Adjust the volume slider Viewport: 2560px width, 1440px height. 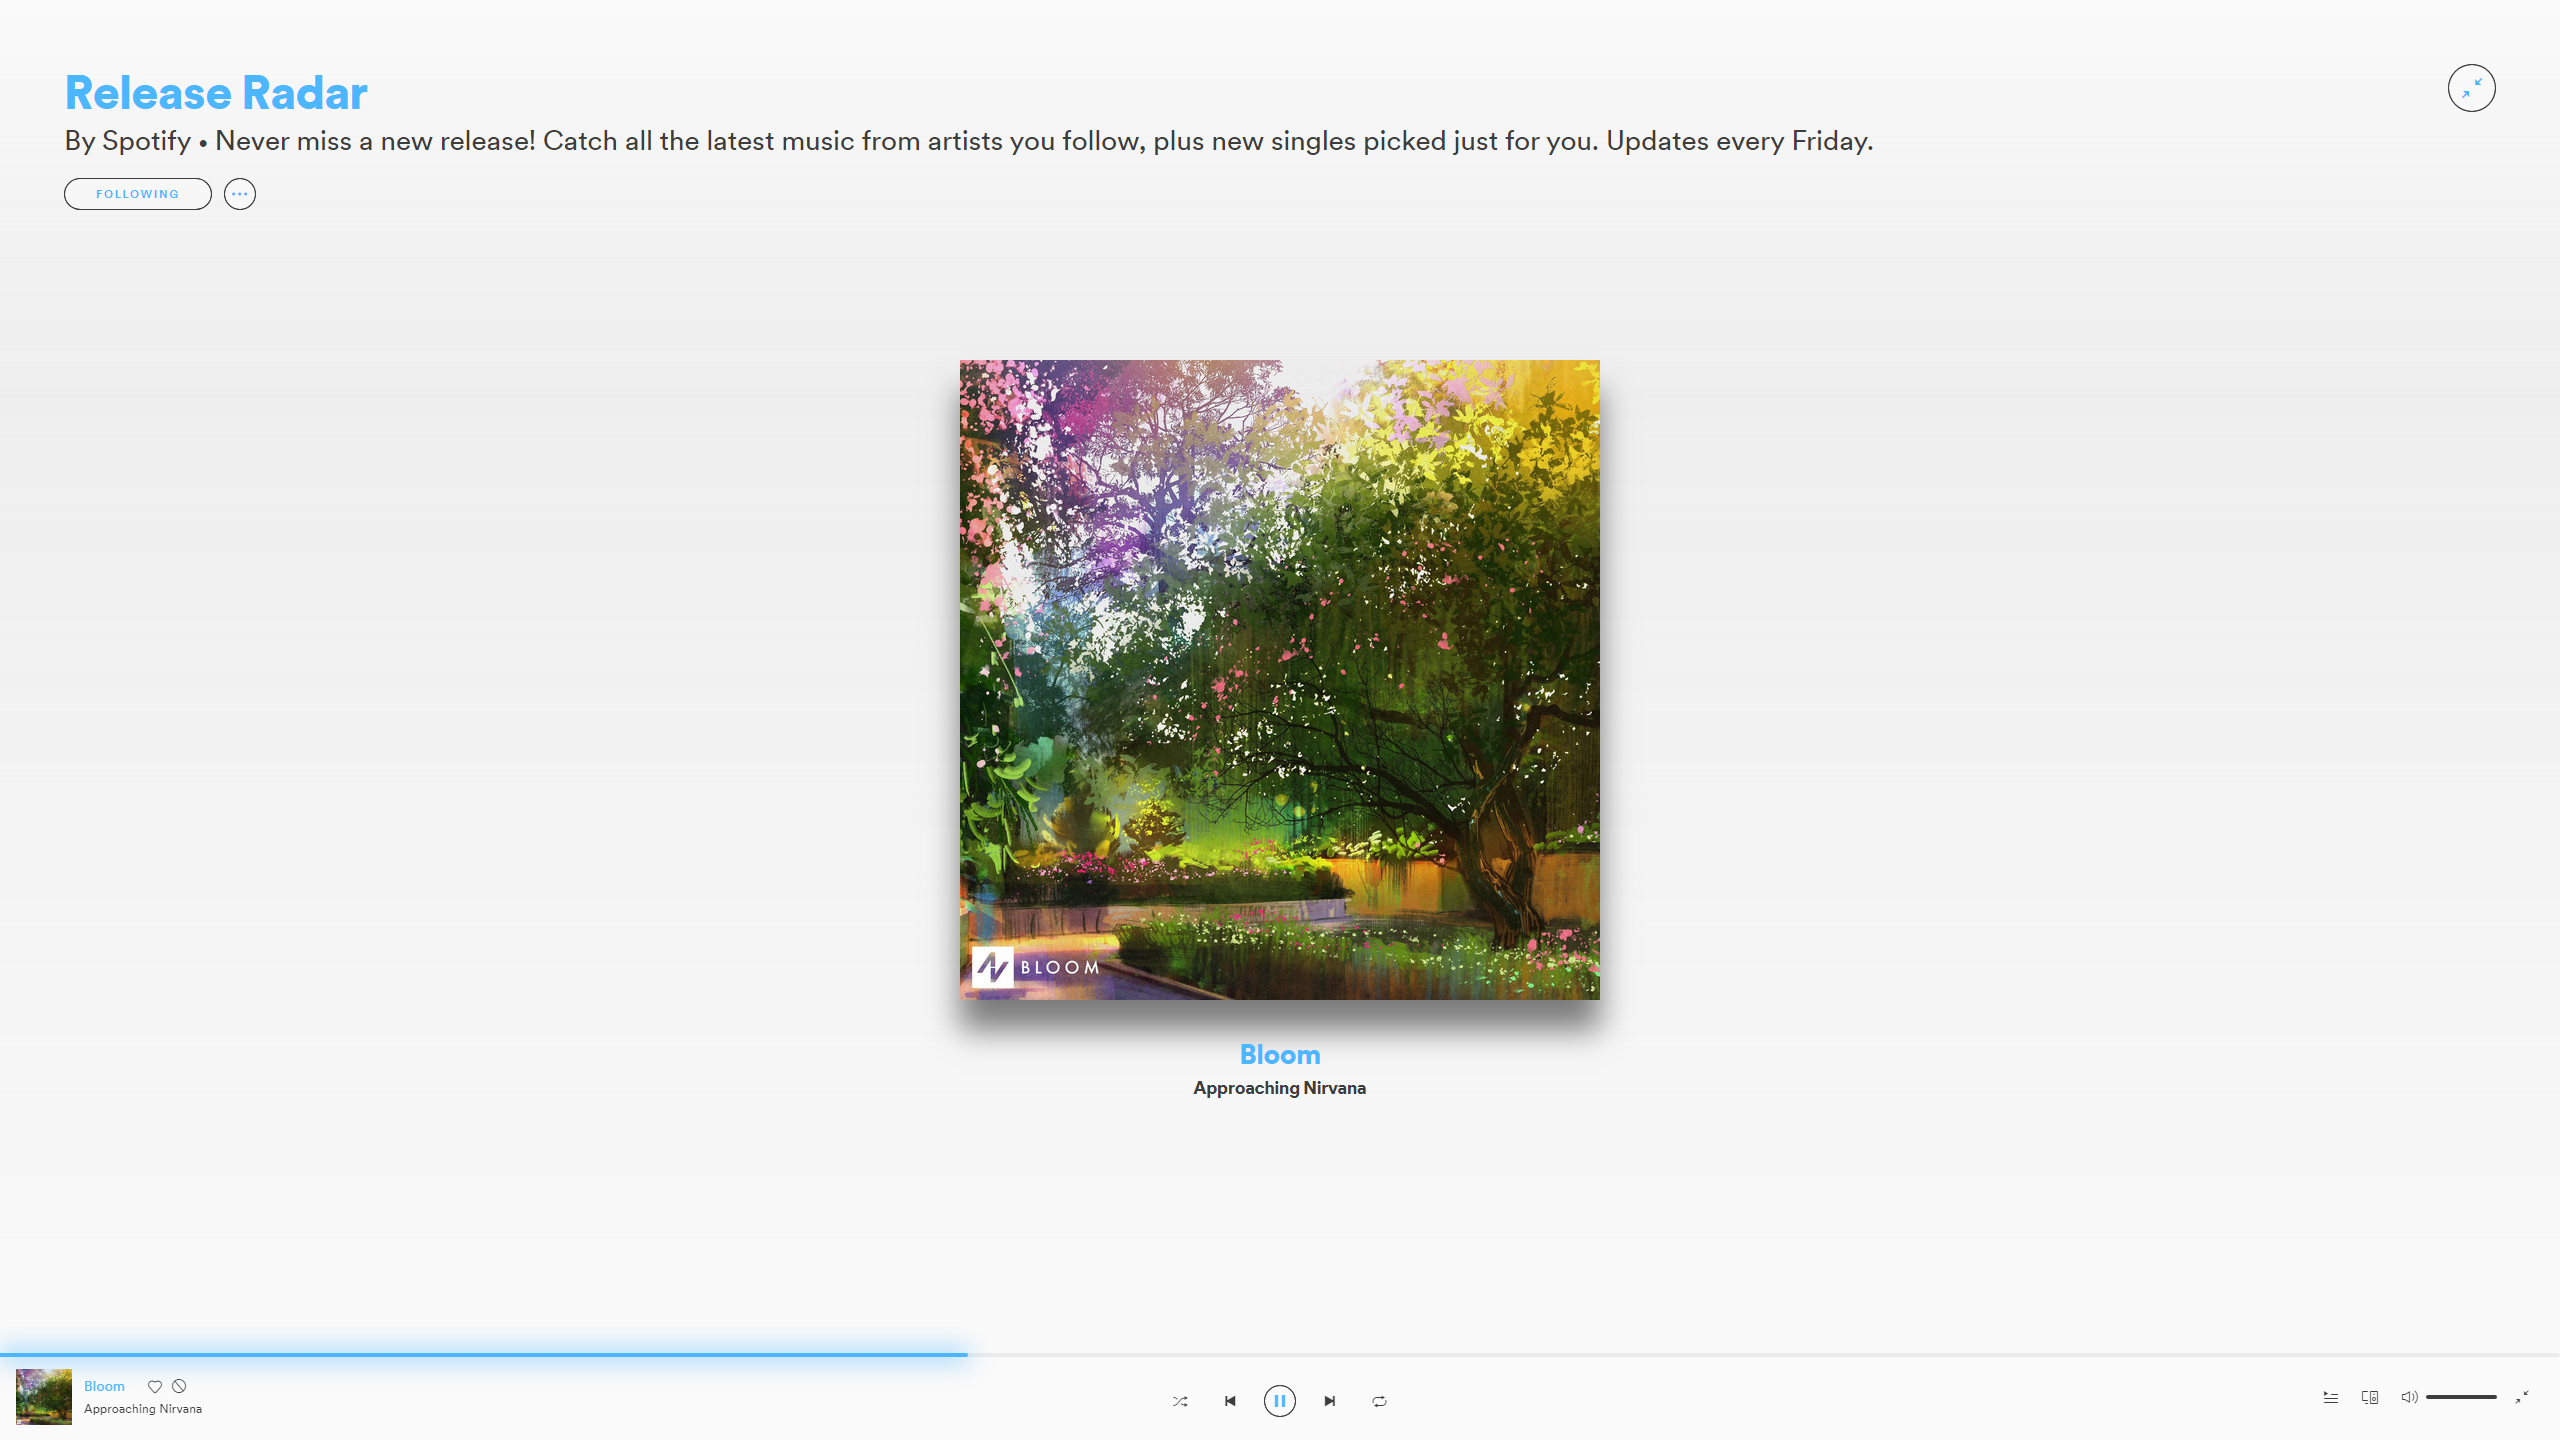pos(2460,1397)
